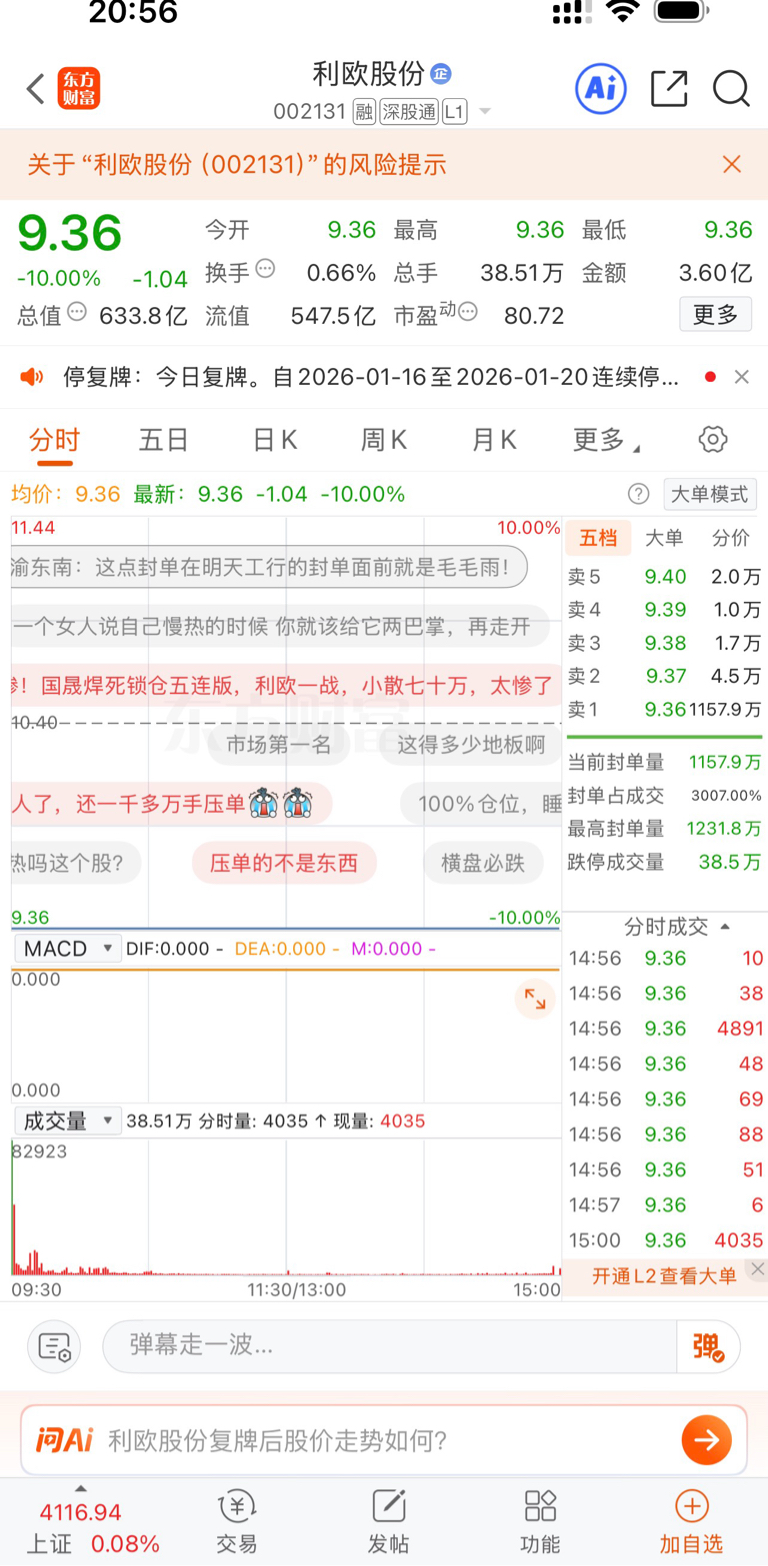Tap 开通L2查看大单 link
Viewport: 768px width, 1566px height.
(663, 1275)
